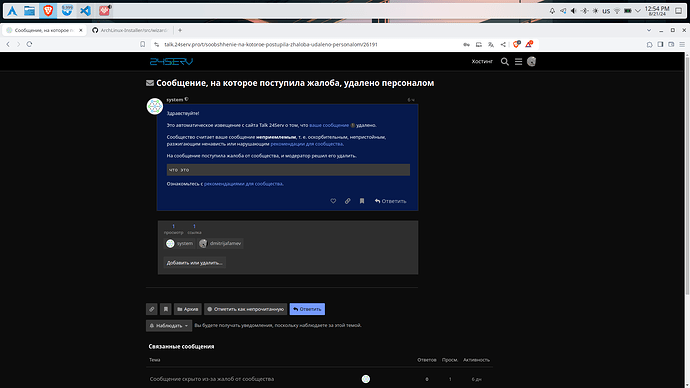690x388 pixels.
Task: Click the URL address field
Action: coord(308,44)
